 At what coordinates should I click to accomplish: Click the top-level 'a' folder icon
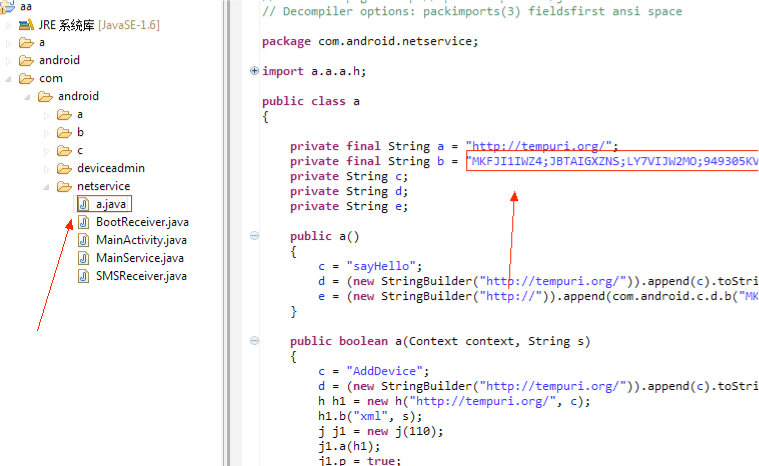tap(26, 43)
